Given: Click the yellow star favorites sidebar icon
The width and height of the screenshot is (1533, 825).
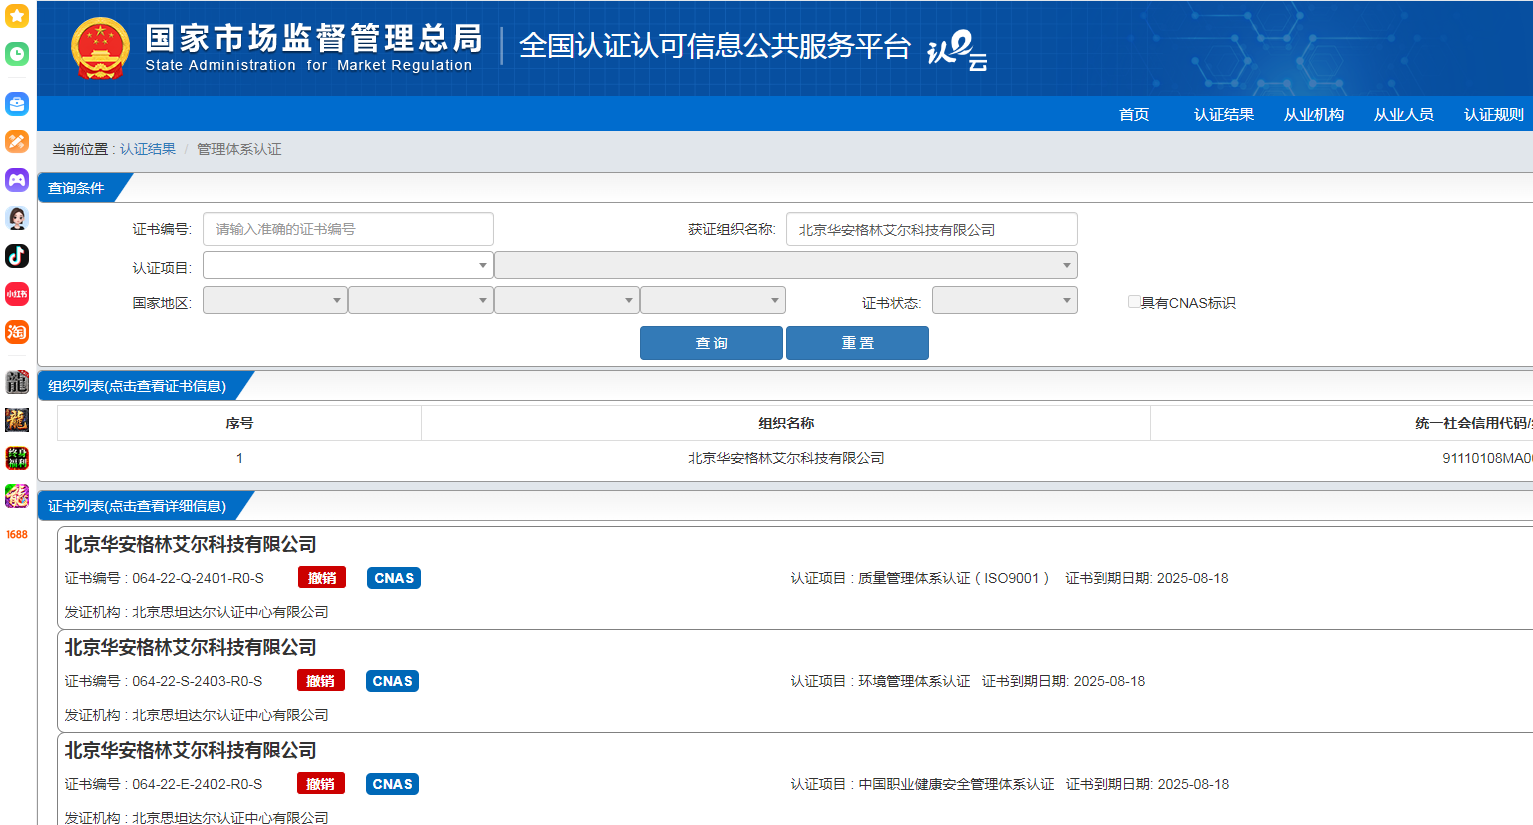Looking at the screenshot, I should (x=17, y=16).
